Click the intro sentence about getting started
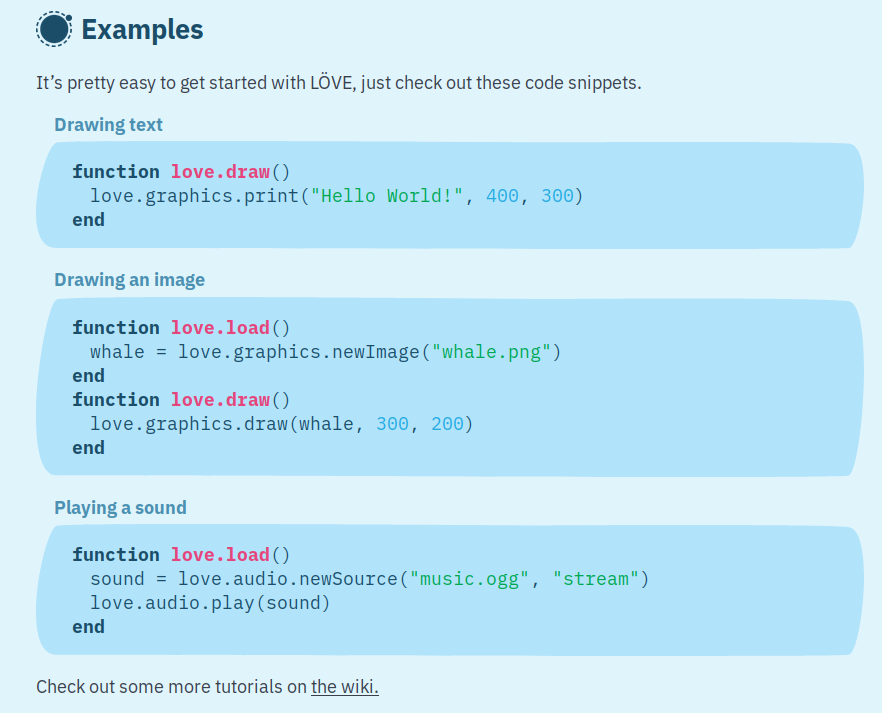This screenshot has height=713, width=882. click(x=338, y=83)
